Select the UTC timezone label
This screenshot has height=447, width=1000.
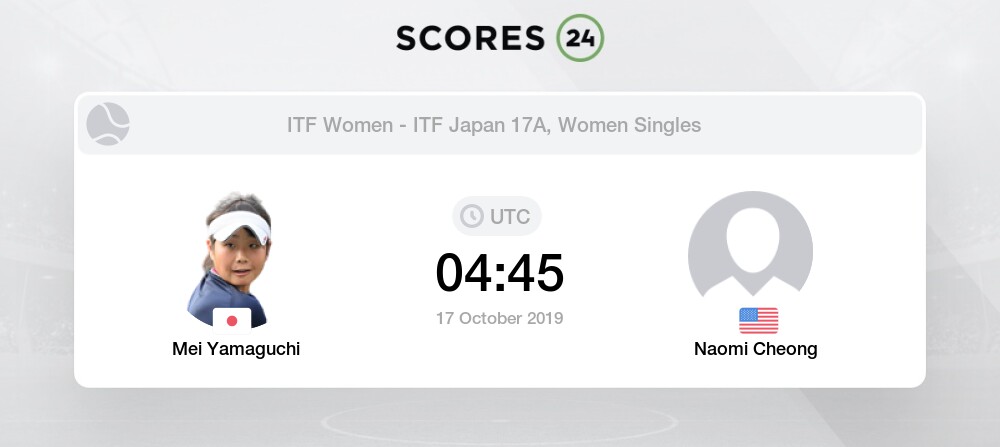tap(511, 216)
